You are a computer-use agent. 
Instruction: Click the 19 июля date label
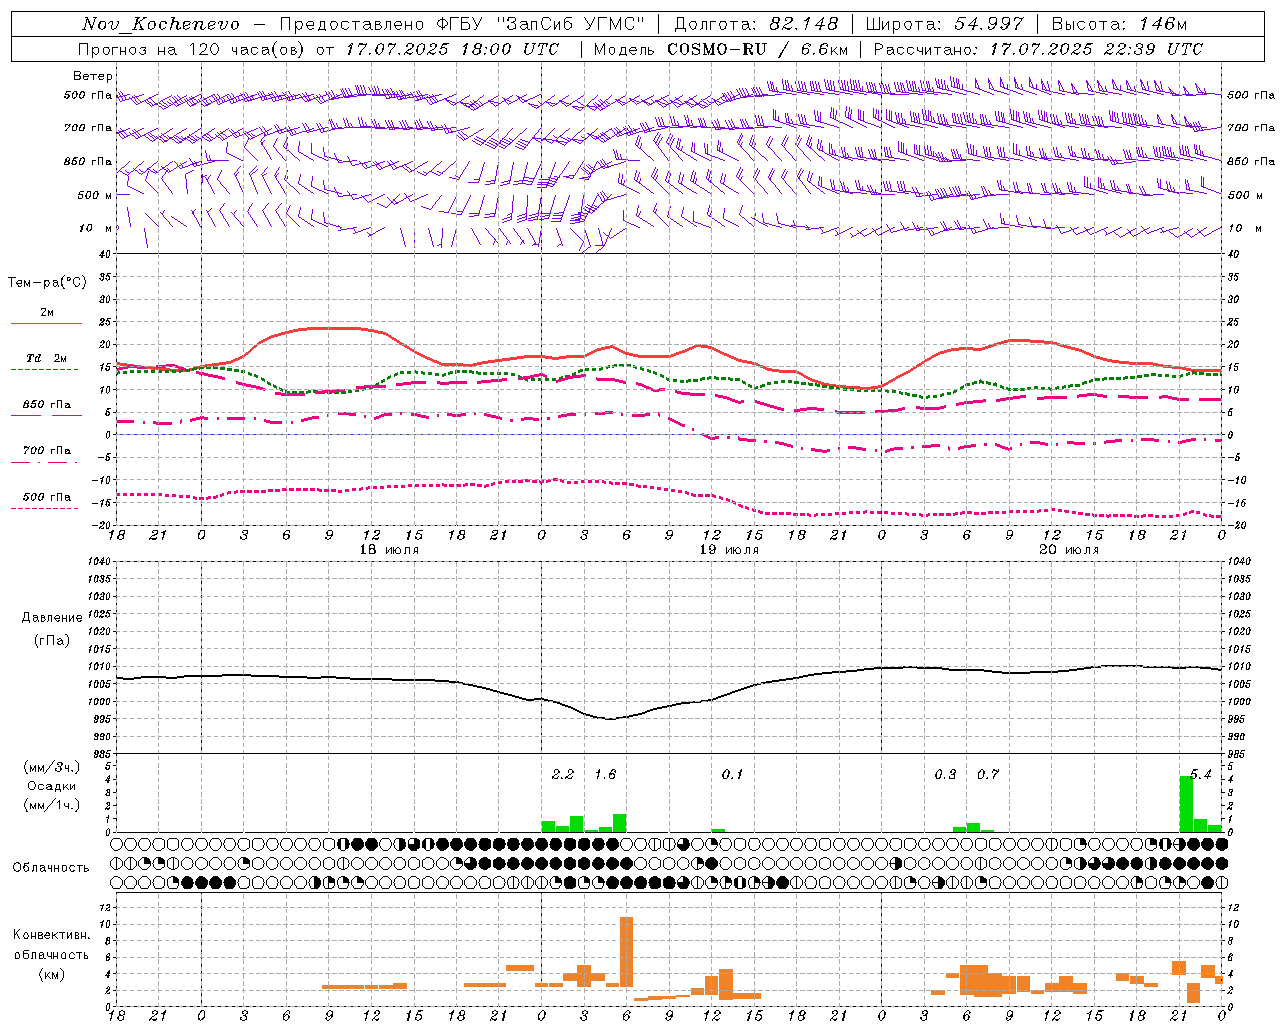[729, 550]
